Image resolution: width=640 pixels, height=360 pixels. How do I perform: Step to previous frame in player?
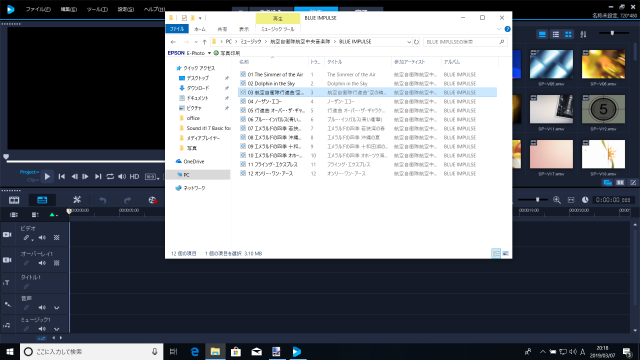(74, 176)
